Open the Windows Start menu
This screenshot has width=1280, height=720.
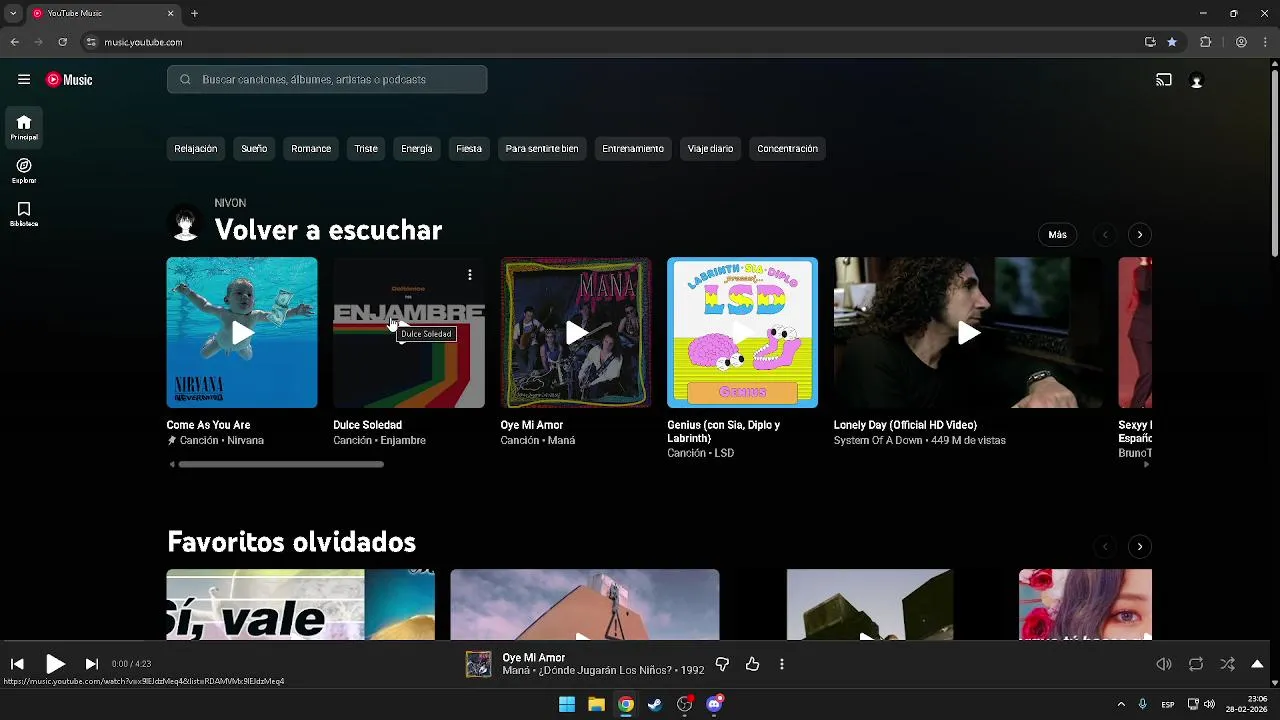[x=567, y=705]
